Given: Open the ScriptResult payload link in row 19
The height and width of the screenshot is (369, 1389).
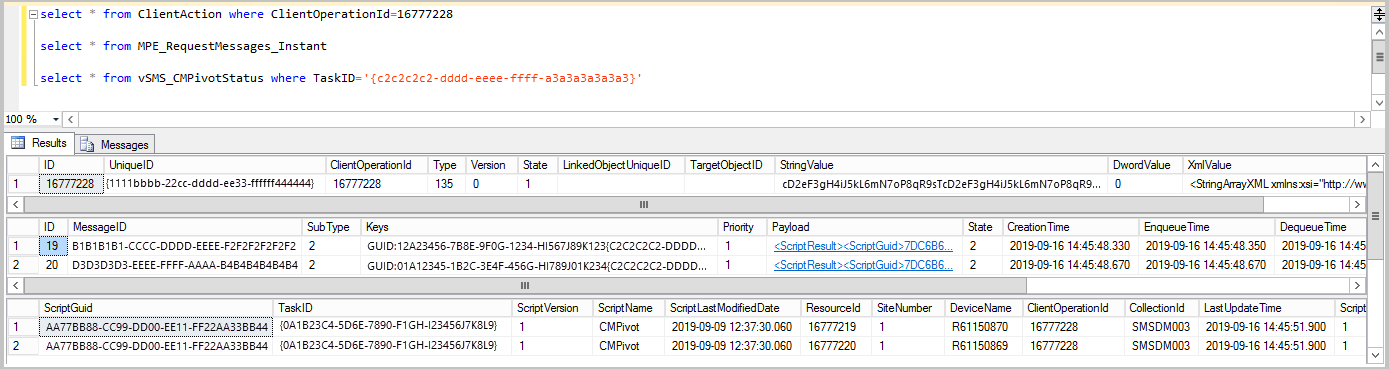Looking at the screenshot, I should point(862,246).
